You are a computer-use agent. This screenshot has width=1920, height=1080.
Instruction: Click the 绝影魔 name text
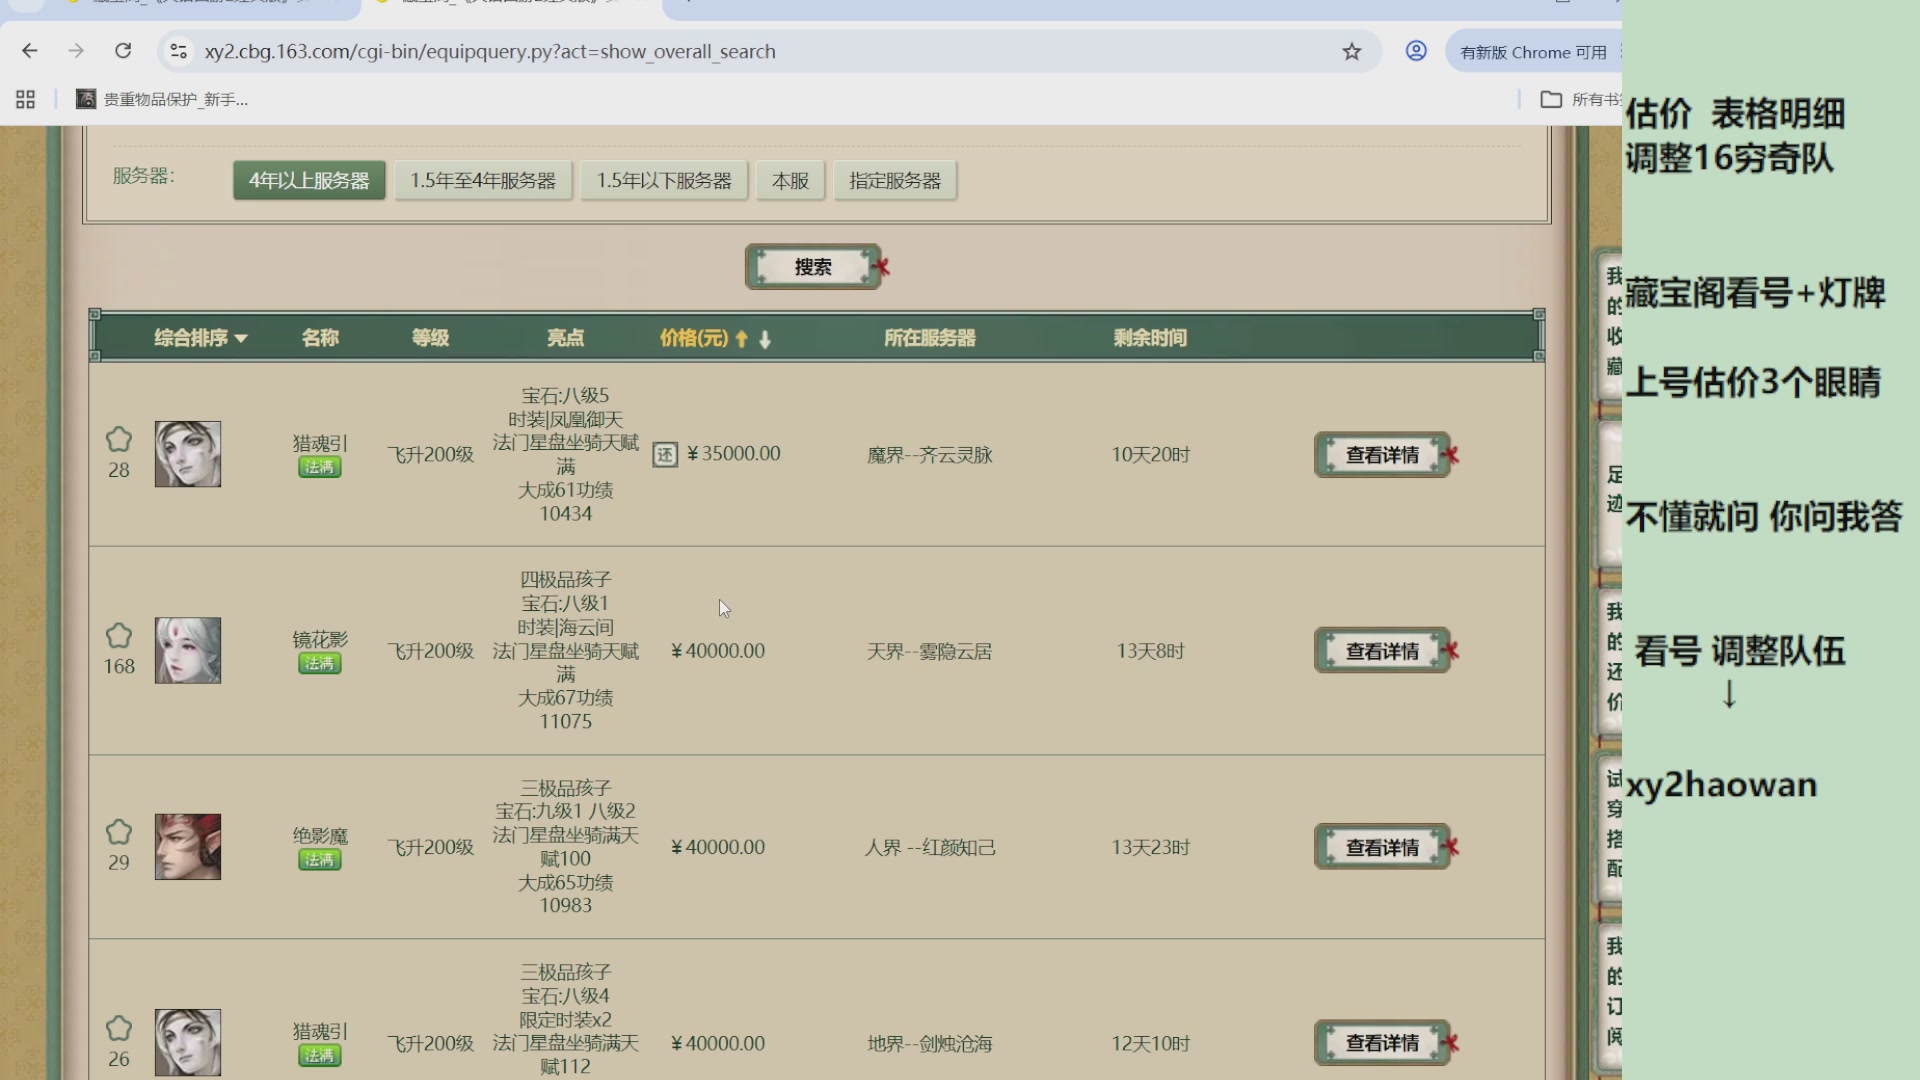coord(320,835)
